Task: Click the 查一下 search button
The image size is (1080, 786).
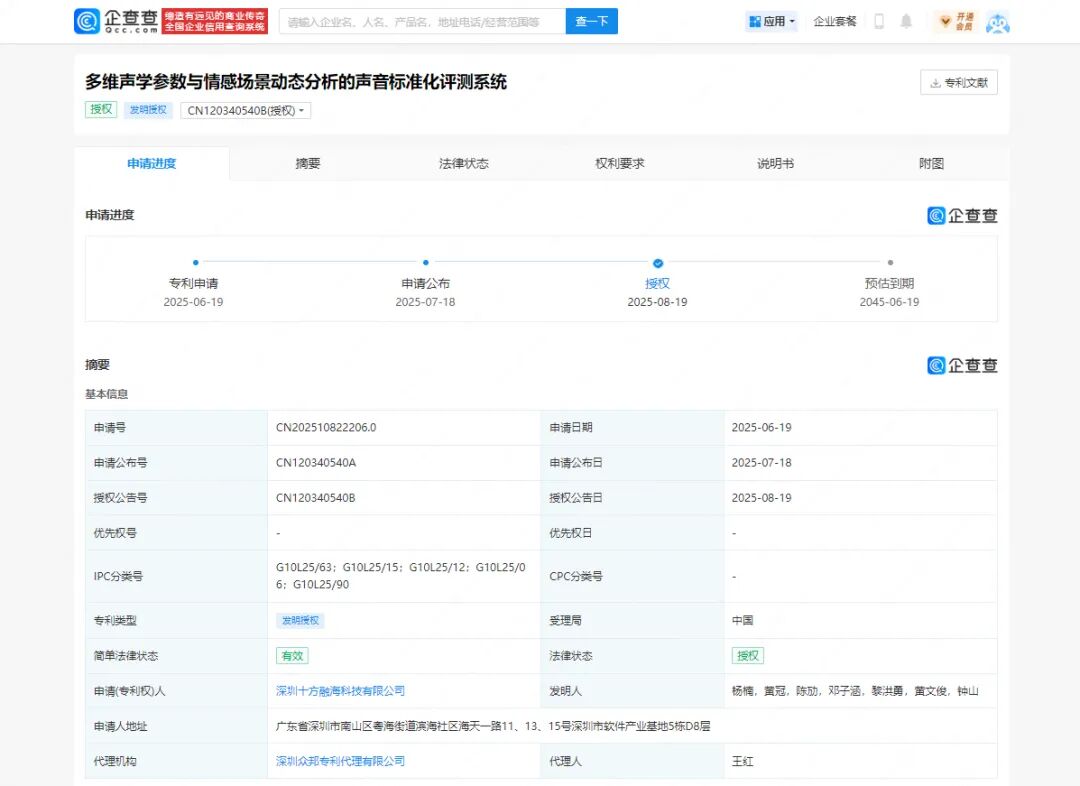Action: [x=591, y=20]
